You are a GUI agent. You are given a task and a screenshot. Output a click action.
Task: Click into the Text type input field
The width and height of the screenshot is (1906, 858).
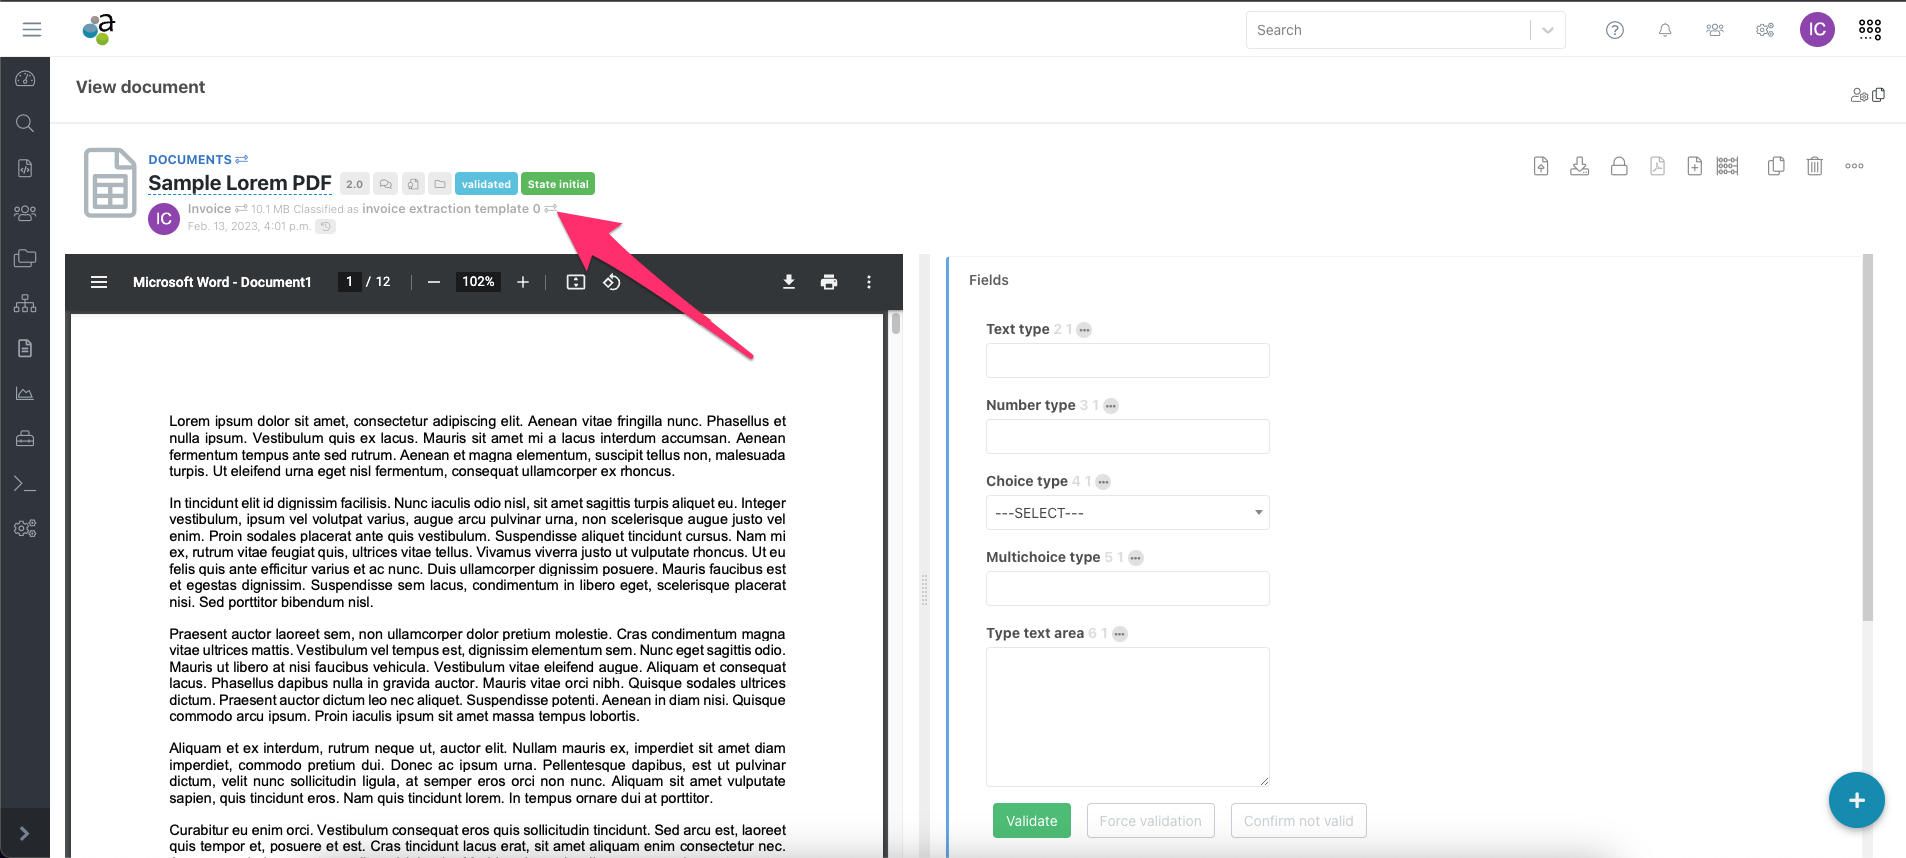[1127, 361]
